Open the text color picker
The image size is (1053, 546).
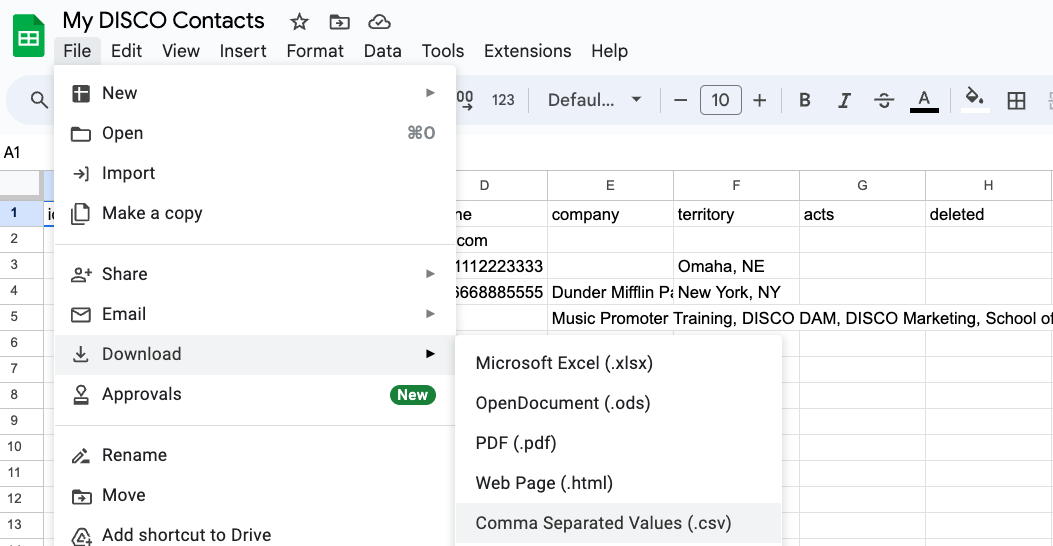click(924, 100)
